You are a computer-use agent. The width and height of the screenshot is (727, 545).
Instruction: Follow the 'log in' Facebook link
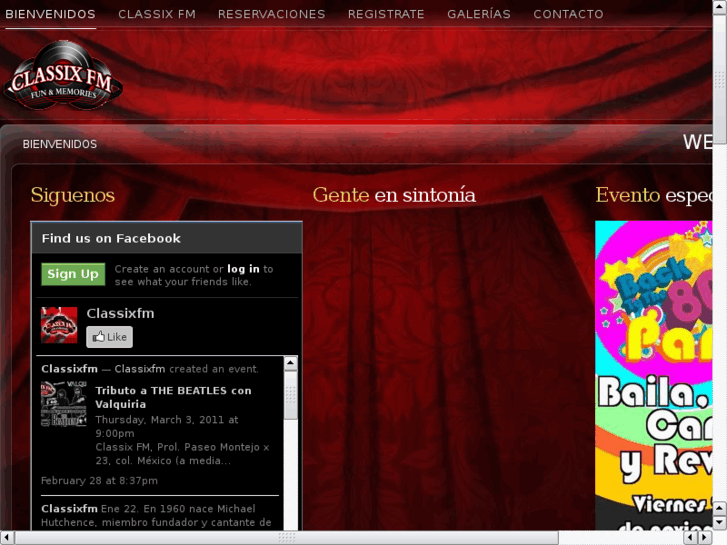[243, 269]
